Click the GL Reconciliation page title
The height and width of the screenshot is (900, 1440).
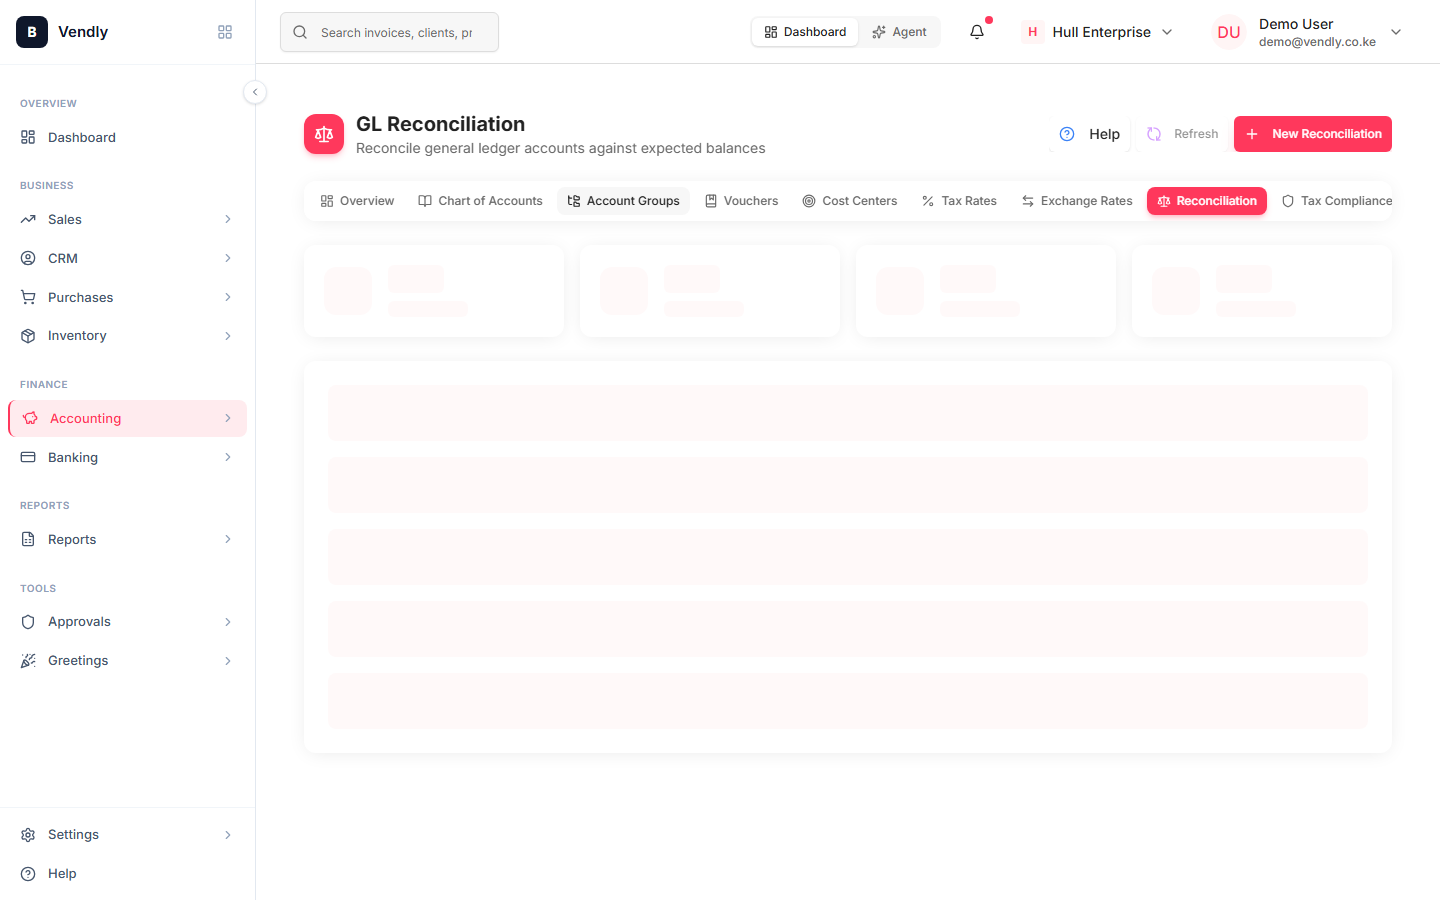tap(440, 124)
